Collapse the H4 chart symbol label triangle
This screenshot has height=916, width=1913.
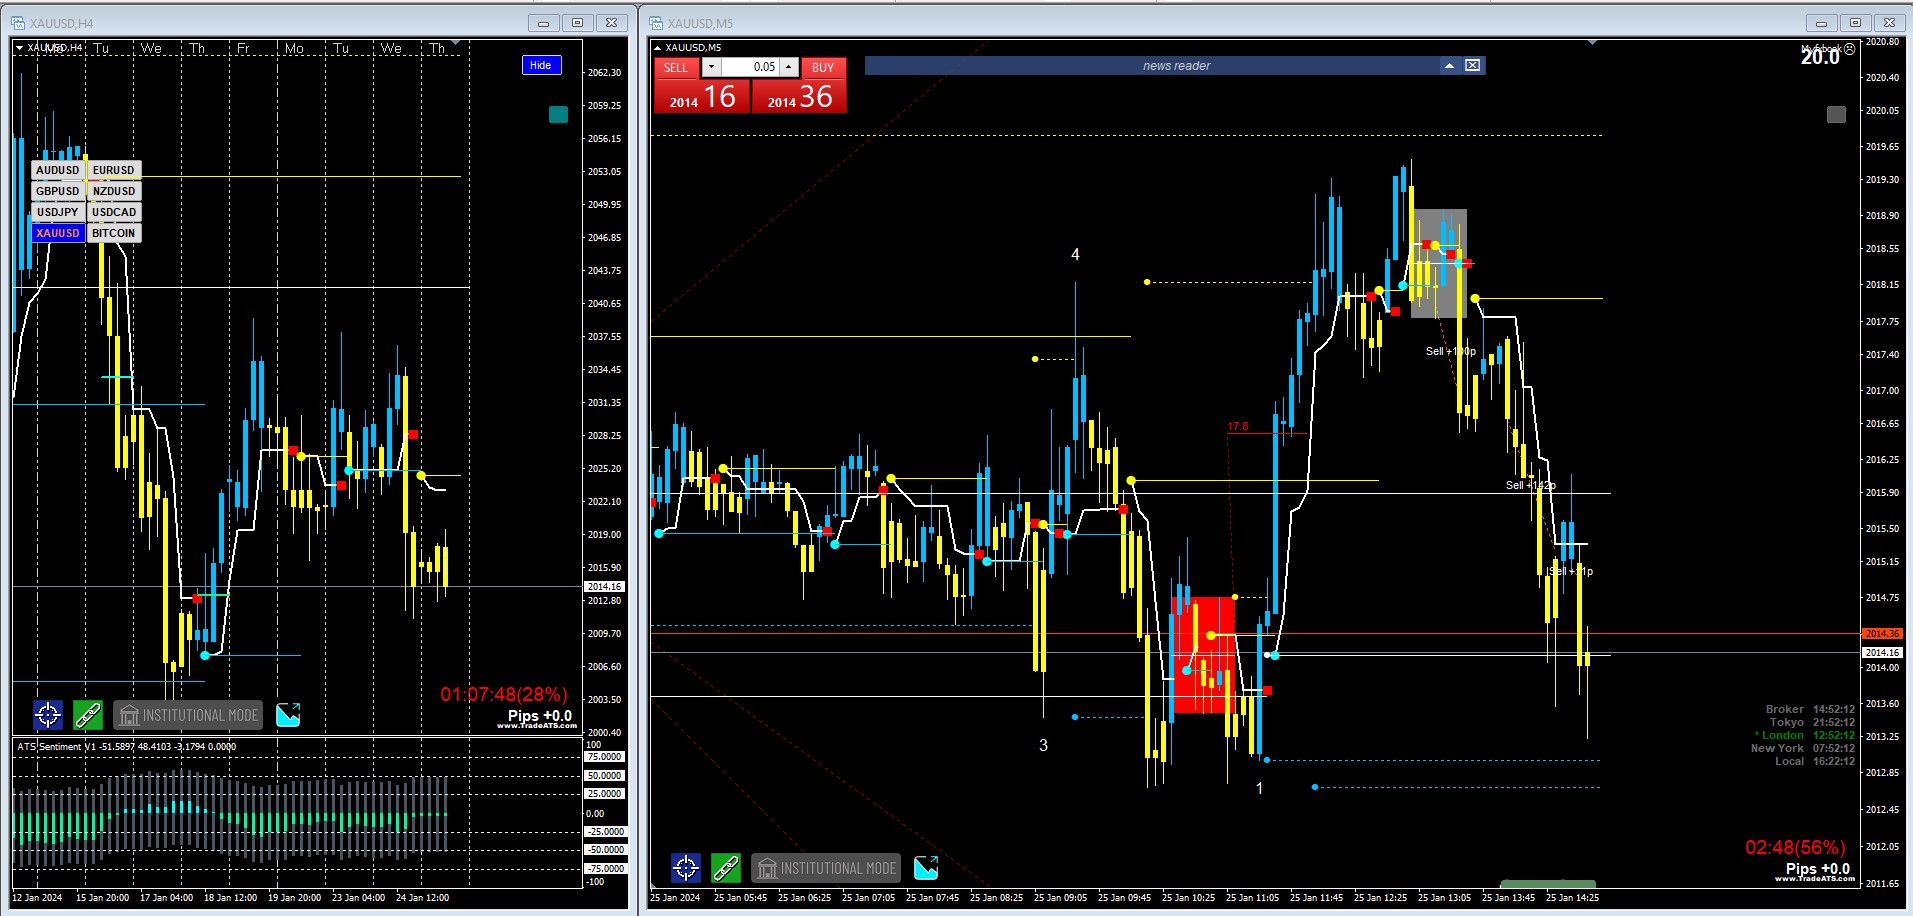[x=19, y=47]
